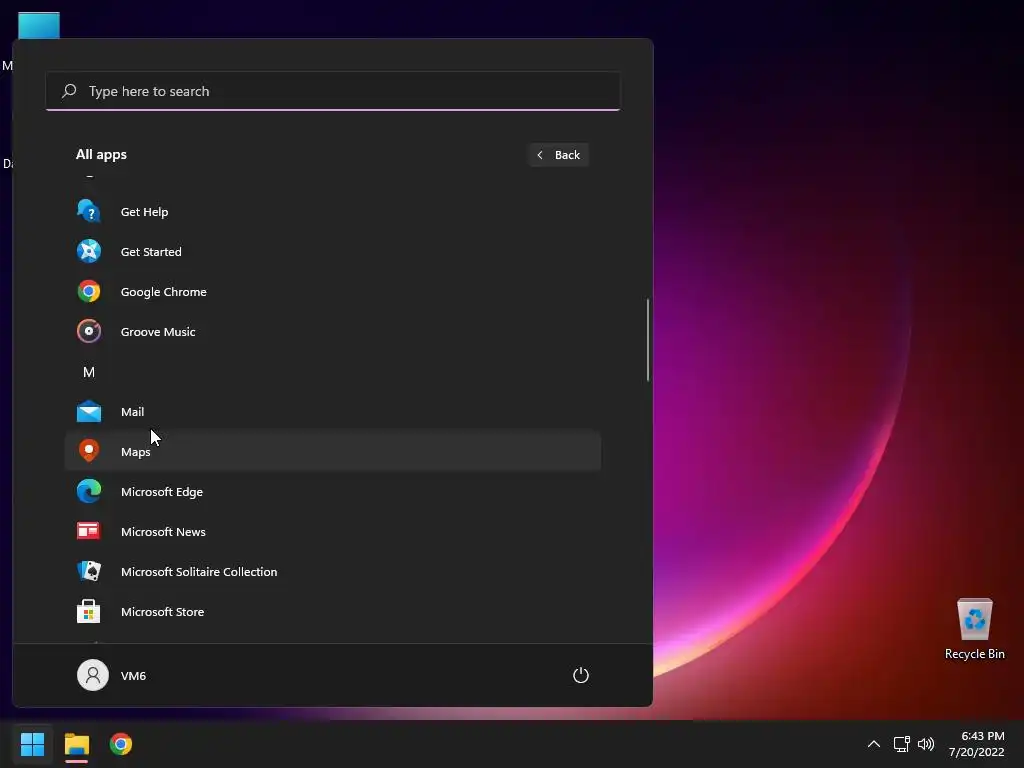
Task: Click the power button icon
Action: coord(581,675)
